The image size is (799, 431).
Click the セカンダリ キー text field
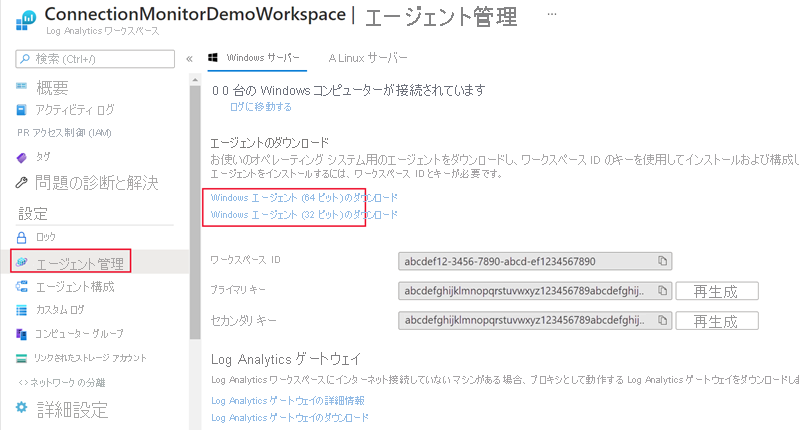click(535, 320)
